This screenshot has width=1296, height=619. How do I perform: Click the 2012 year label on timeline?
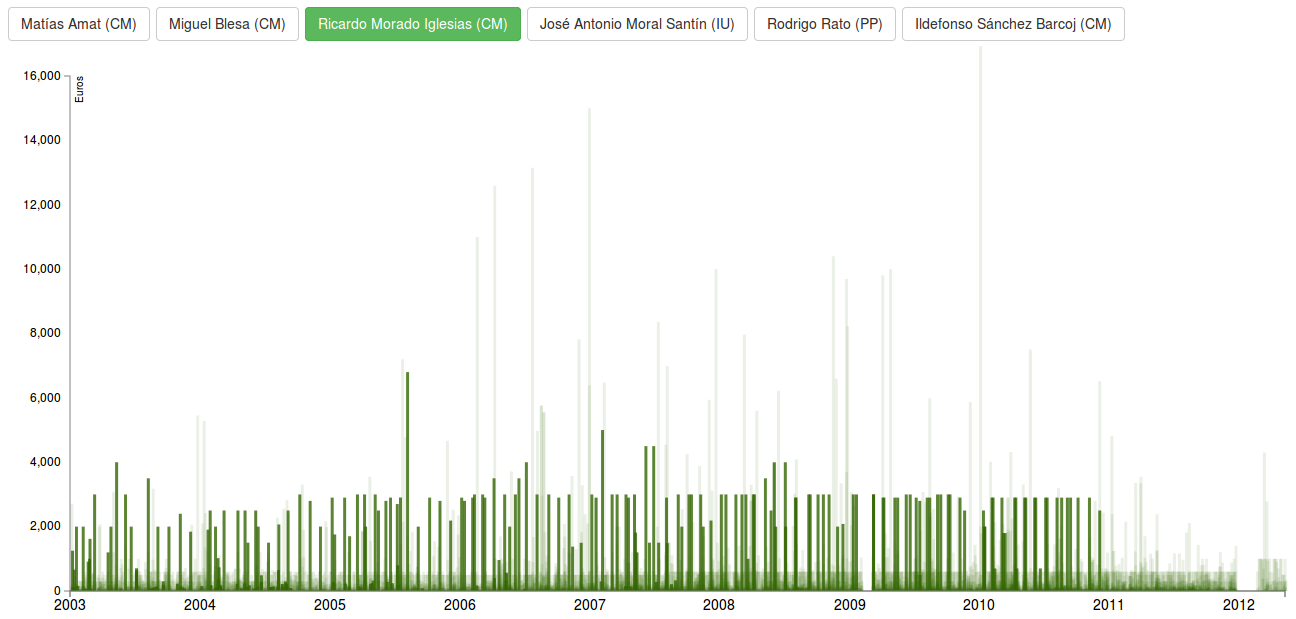pyautogui.click(x=1239, y=605)
